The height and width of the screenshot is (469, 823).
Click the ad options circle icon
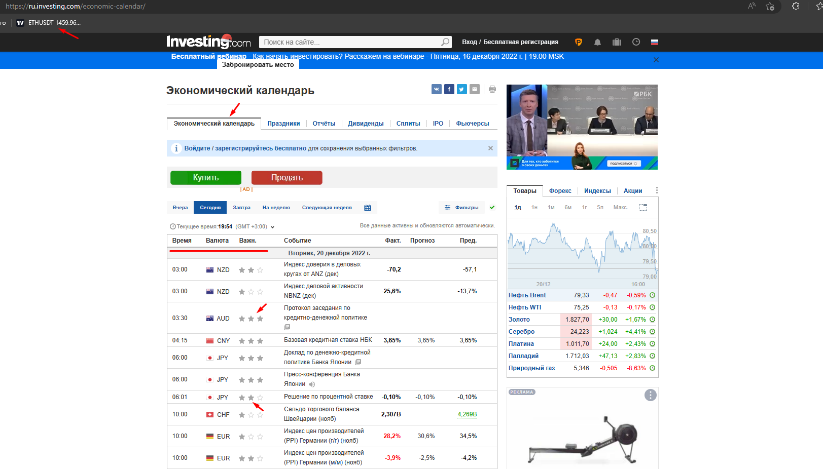(650, 395)
